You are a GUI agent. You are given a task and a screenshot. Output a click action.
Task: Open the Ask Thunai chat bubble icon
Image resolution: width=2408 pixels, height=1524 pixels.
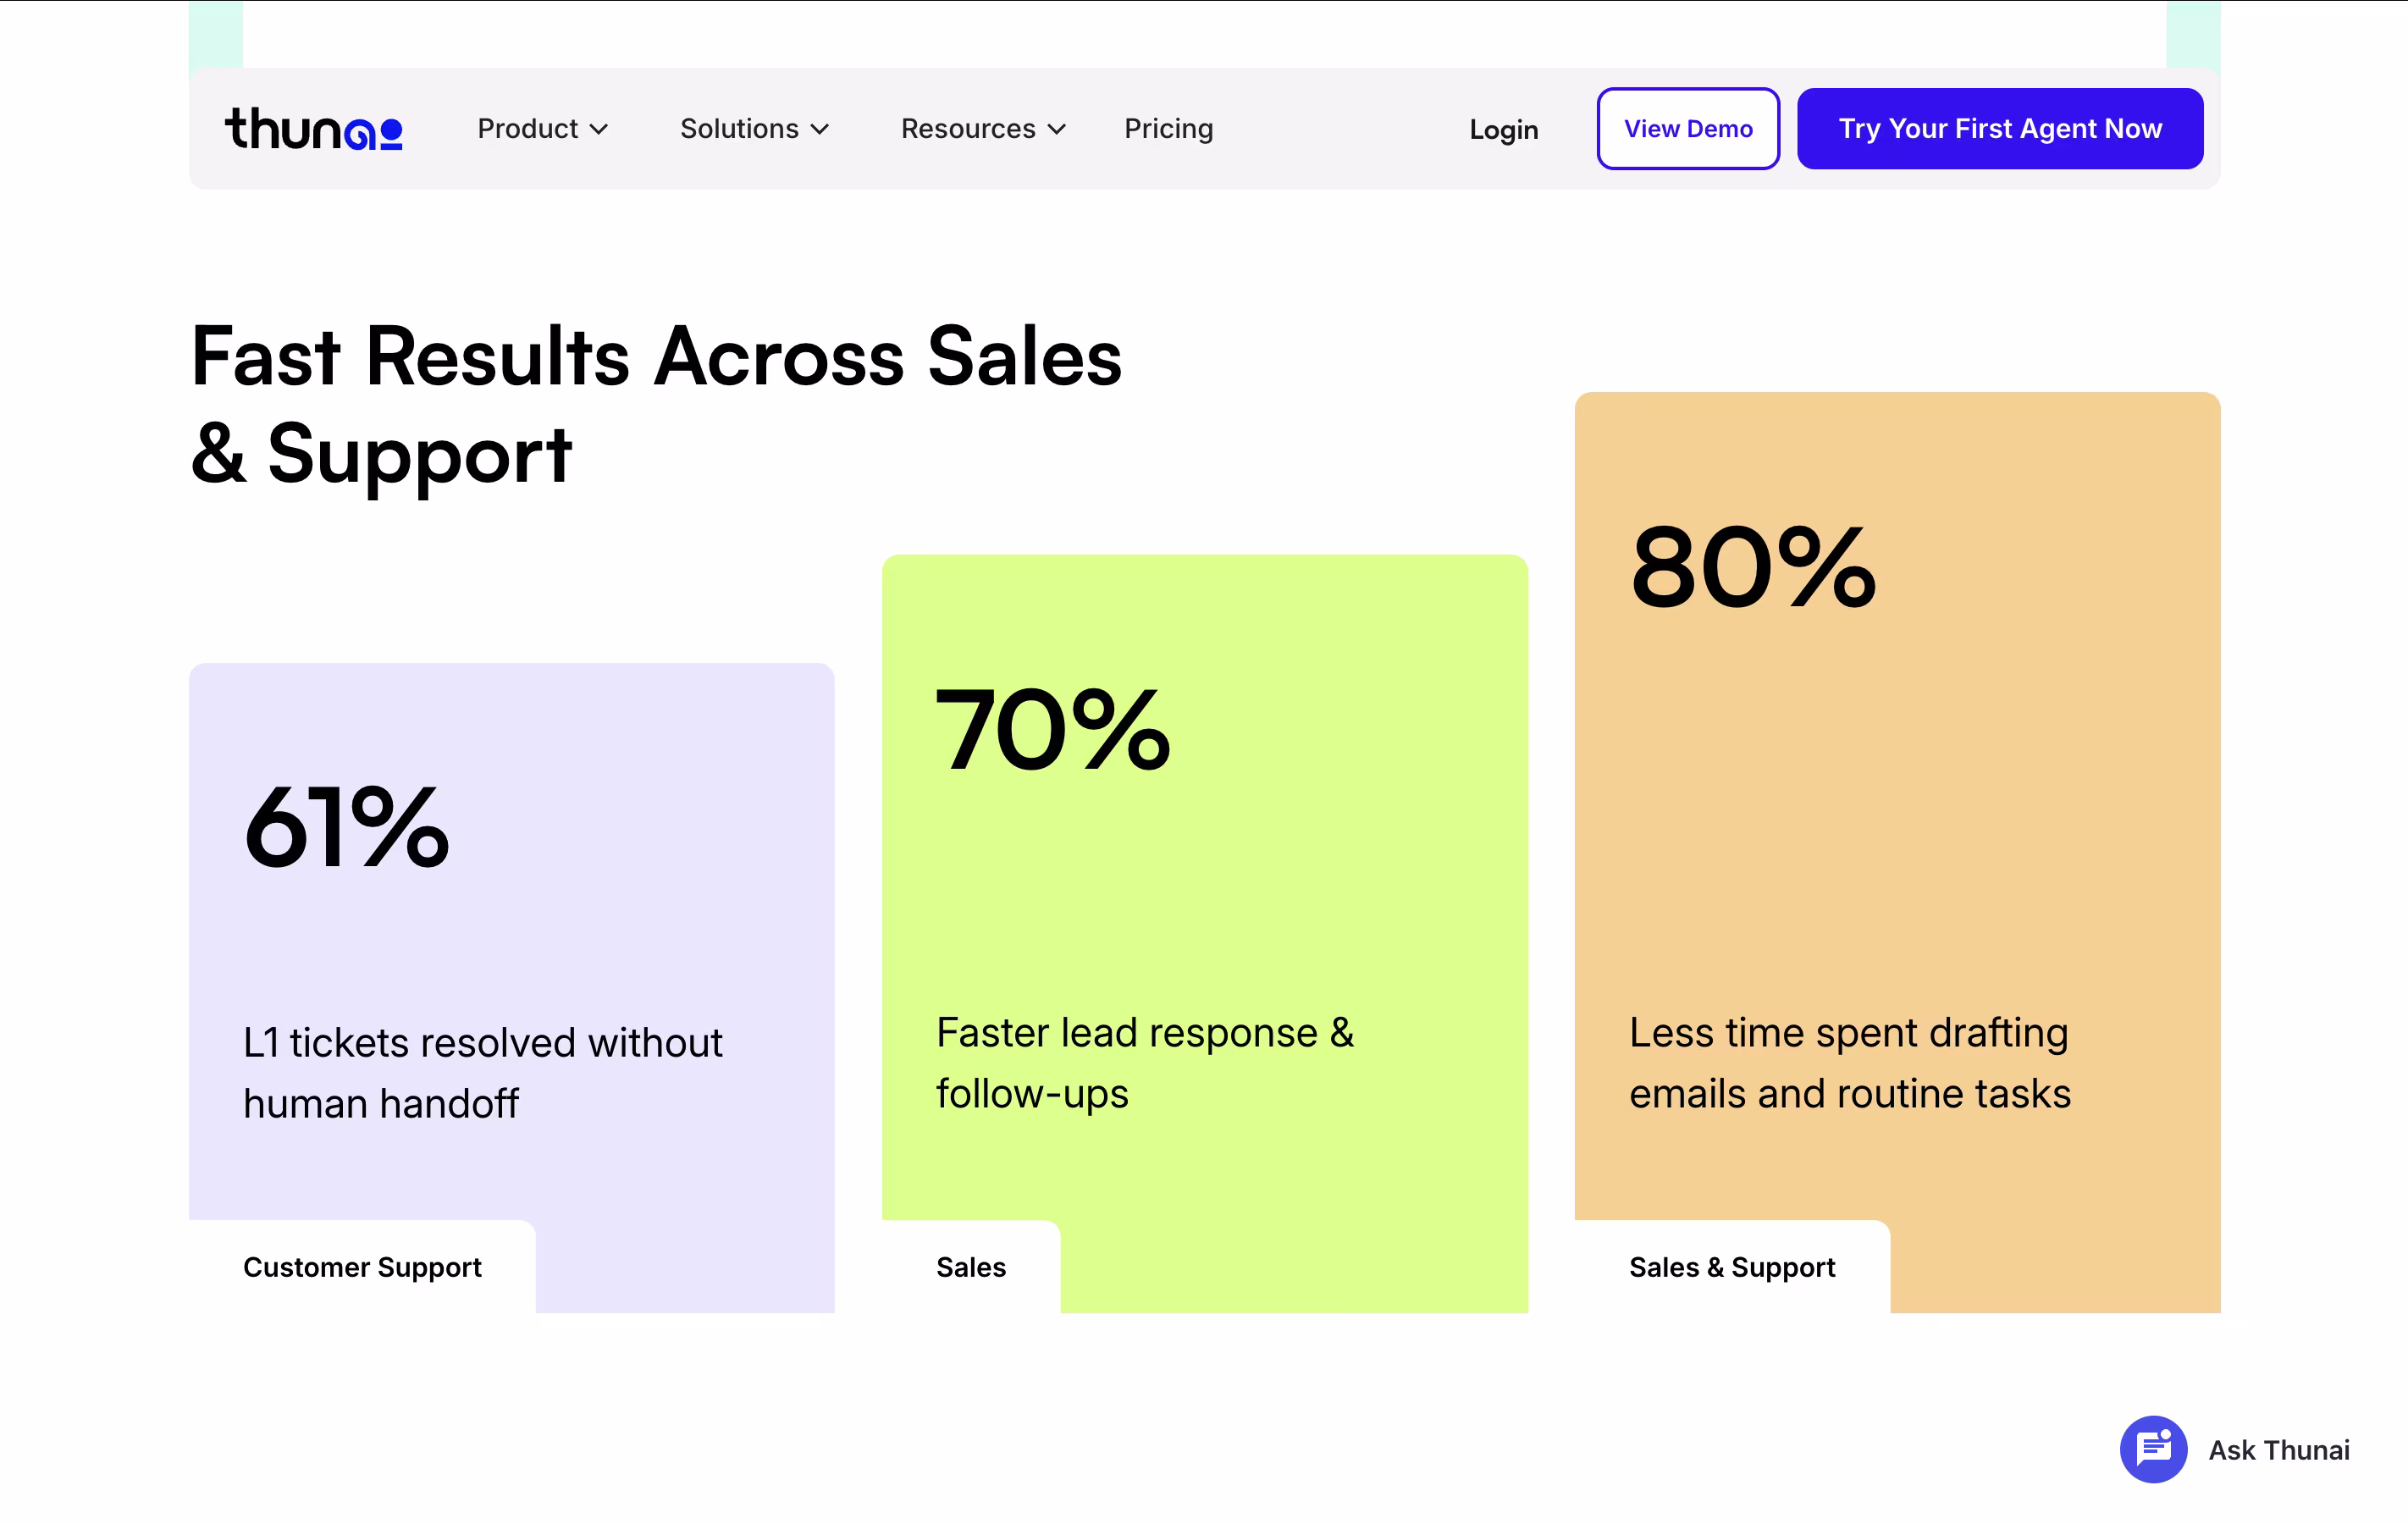pos(2152,1448)
